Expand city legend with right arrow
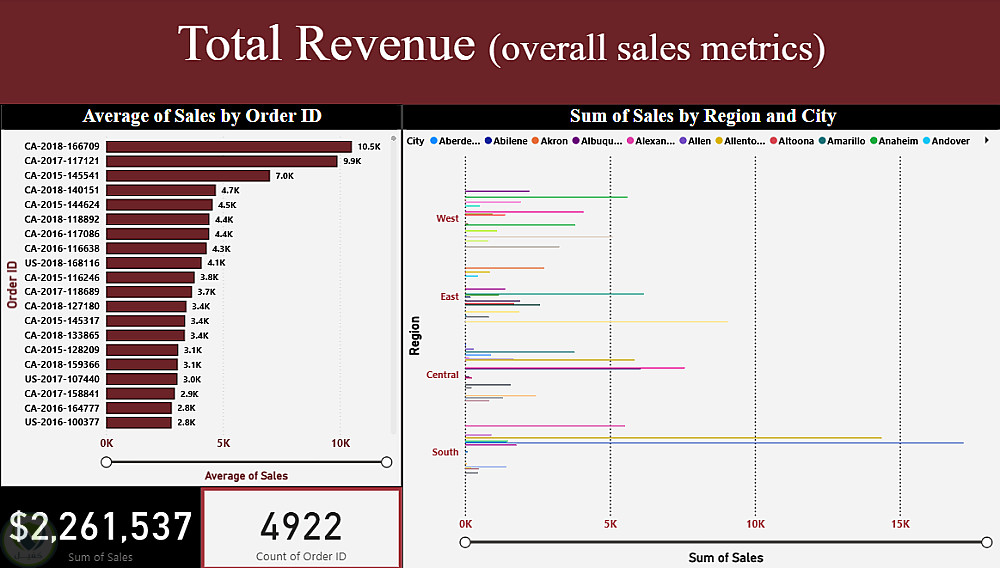1000x568 pixels. [987, 140]
